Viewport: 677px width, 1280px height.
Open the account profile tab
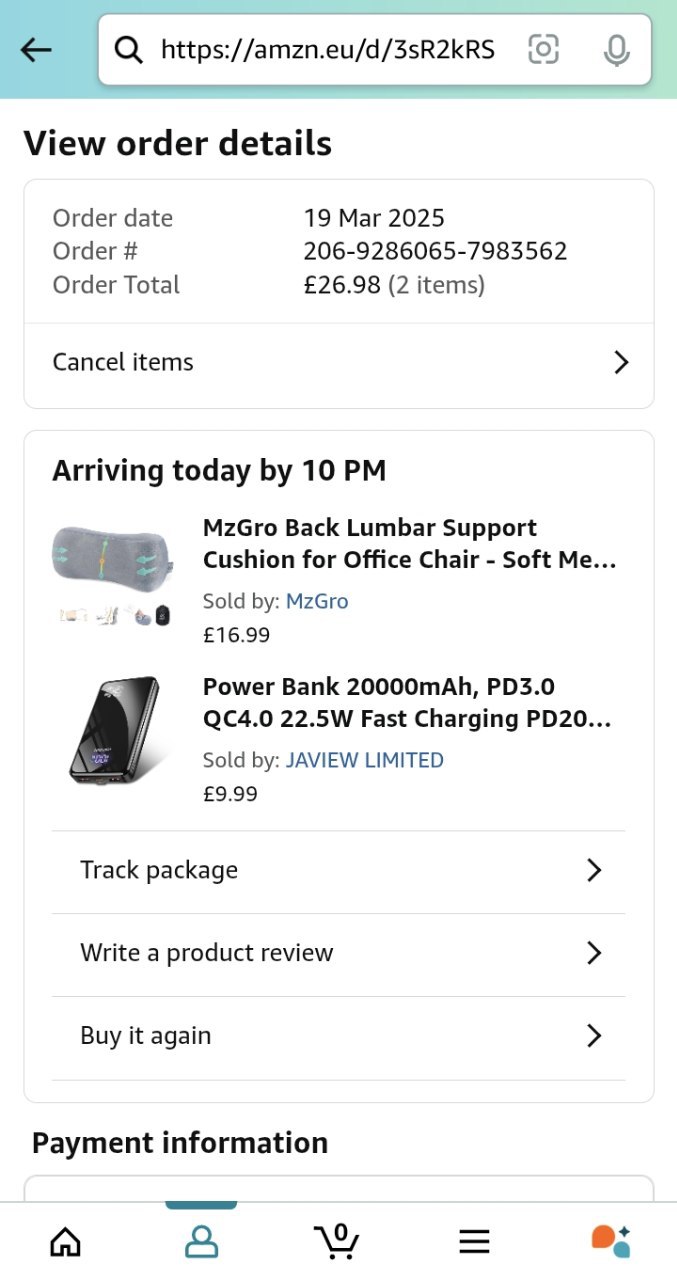coord(201,1242)
